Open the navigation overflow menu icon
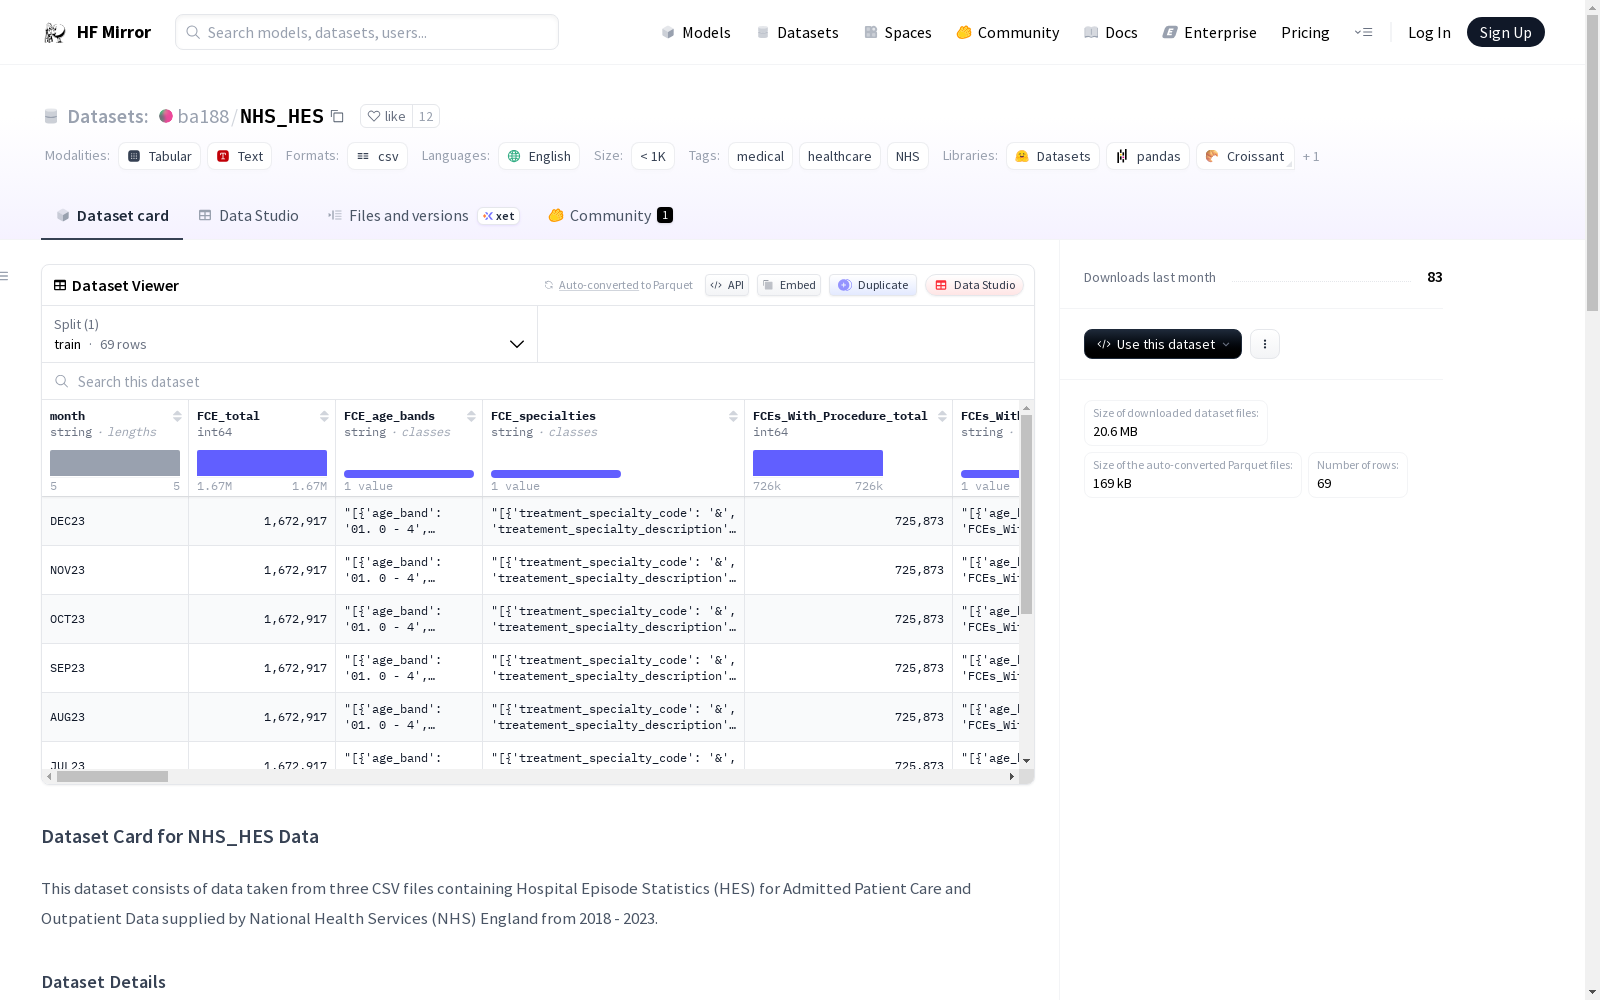 coord(1363,33)
